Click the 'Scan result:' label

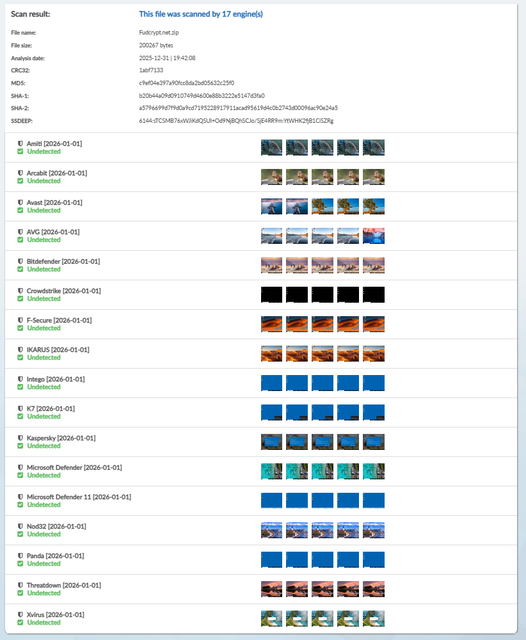(x=31, y=14)
